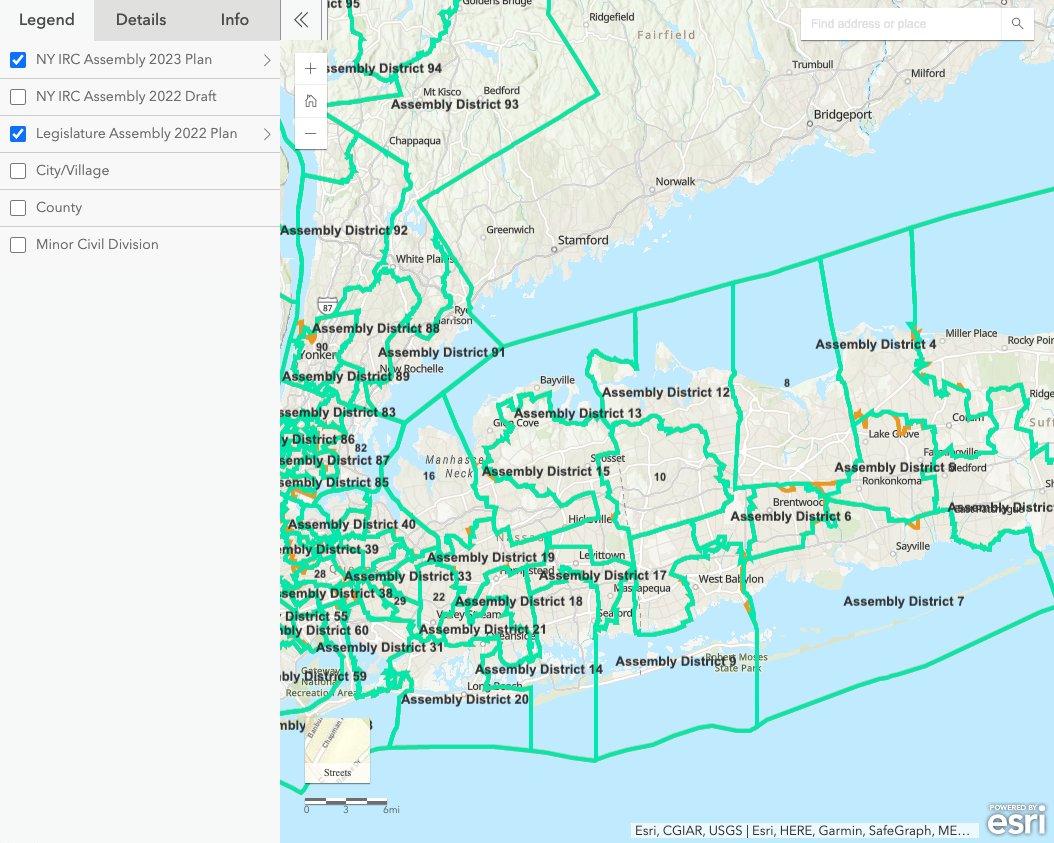
Task: Select the Legend tab
Action: click(x=46, y=19)
